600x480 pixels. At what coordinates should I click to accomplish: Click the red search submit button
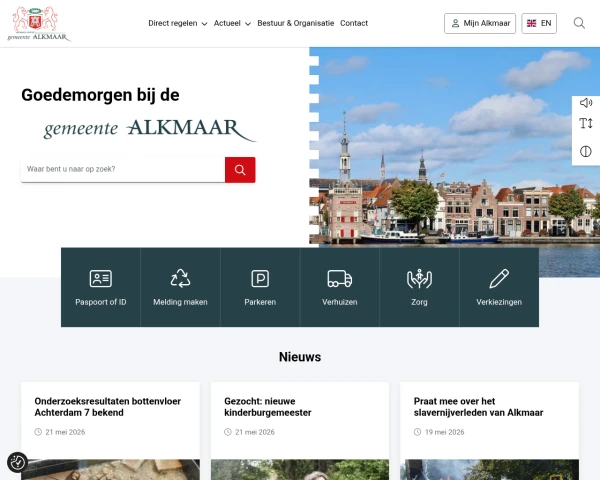(240, 170)
